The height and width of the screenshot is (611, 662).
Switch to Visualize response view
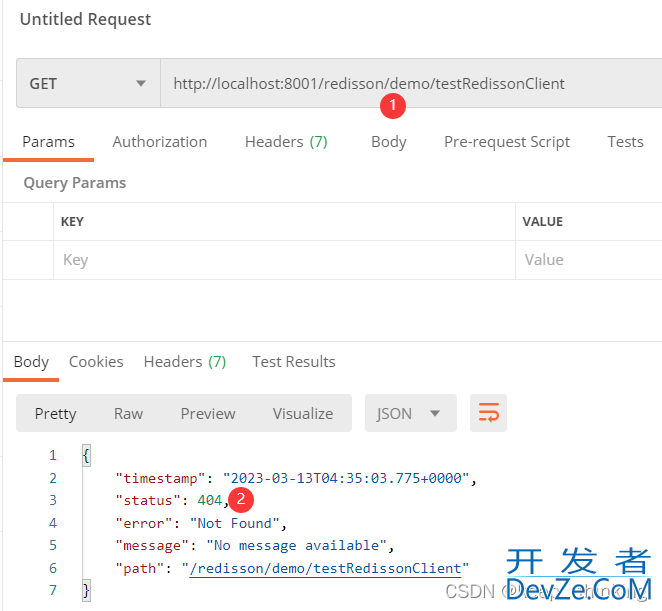(x=303, y=413)
